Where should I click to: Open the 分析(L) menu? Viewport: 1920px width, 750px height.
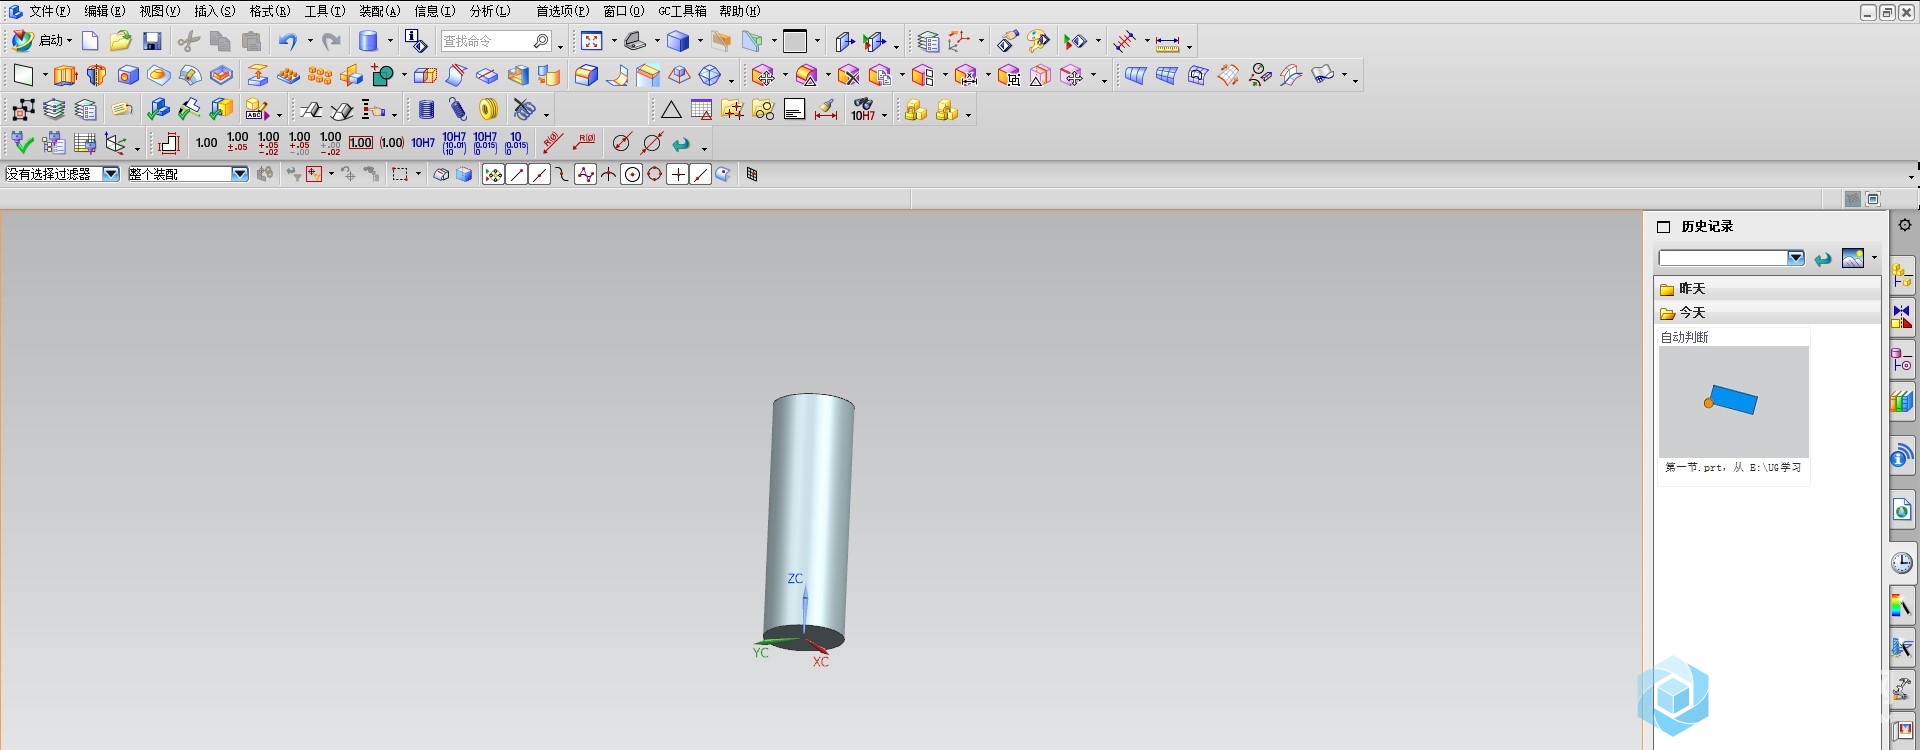click(x=490, y=11)
